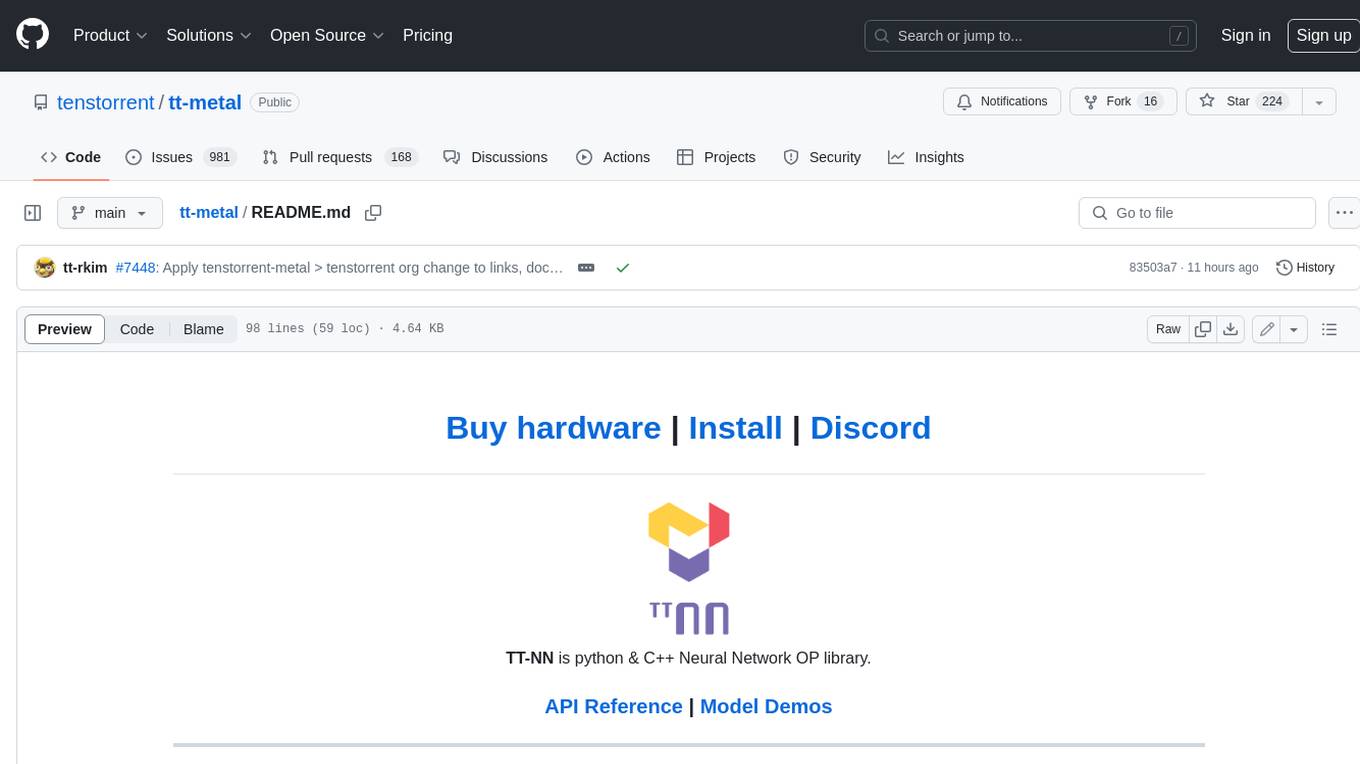Open commit 83503a7
The height and width of the screenshot is (764, 1360).
point(1153,268)
